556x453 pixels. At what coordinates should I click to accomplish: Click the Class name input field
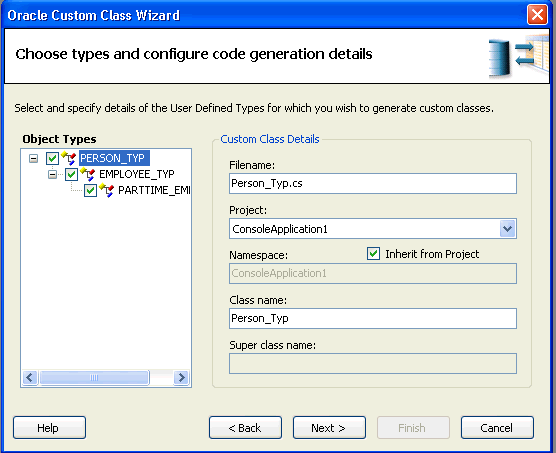pos(373,318)
